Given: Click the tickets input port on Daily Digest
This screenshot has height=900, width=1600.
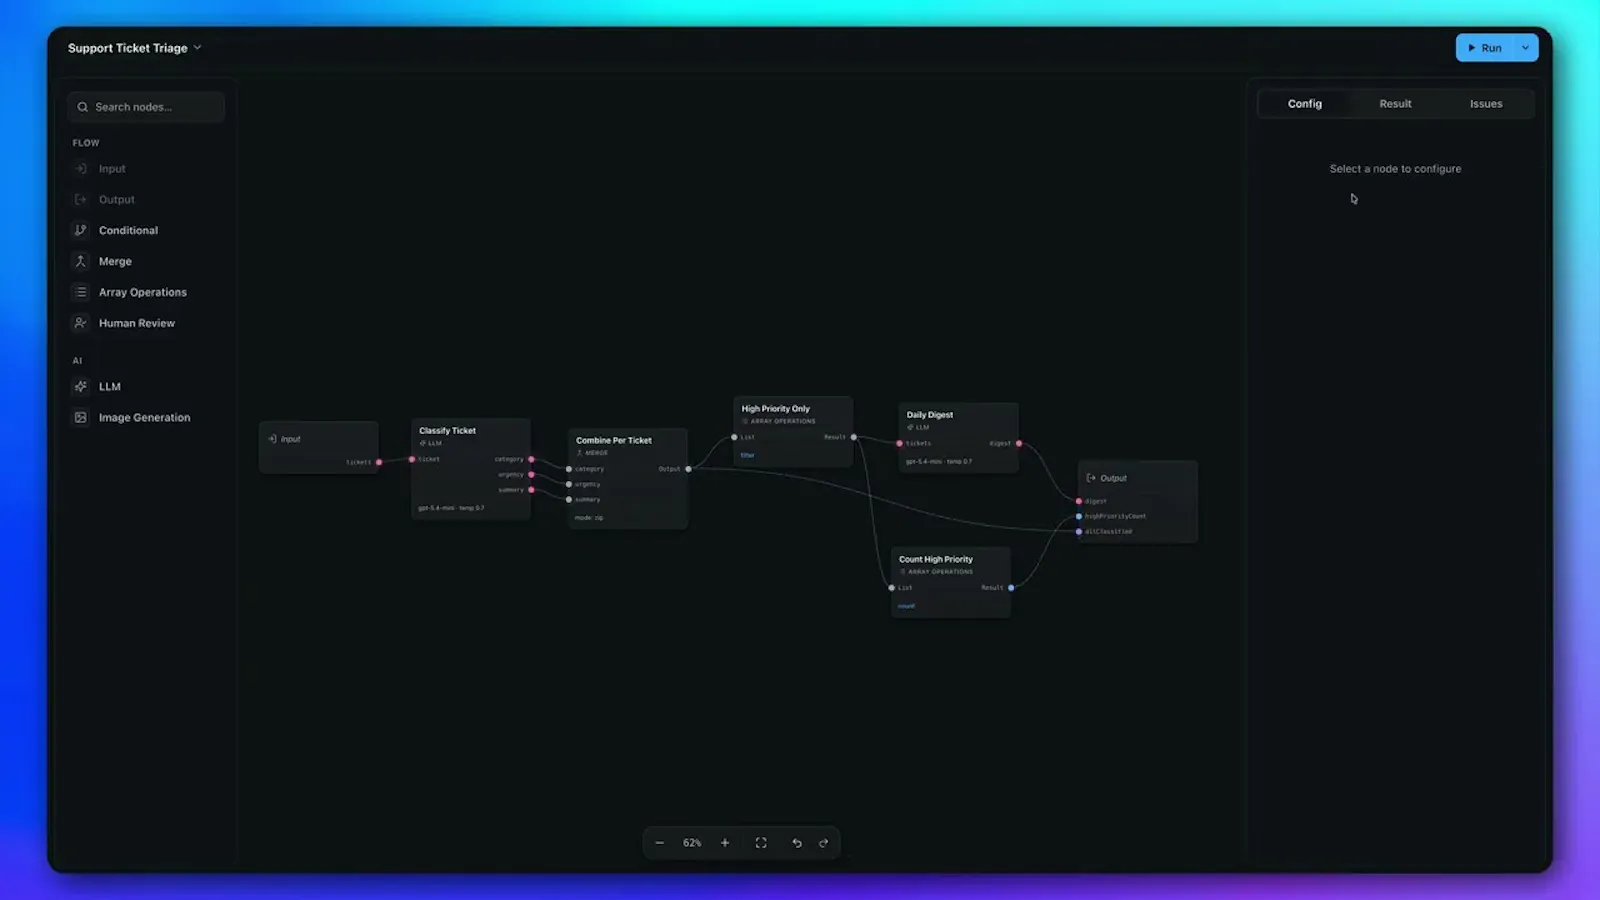Looking at the screenshot, I should pyautogui.click(x=900, y=443).
